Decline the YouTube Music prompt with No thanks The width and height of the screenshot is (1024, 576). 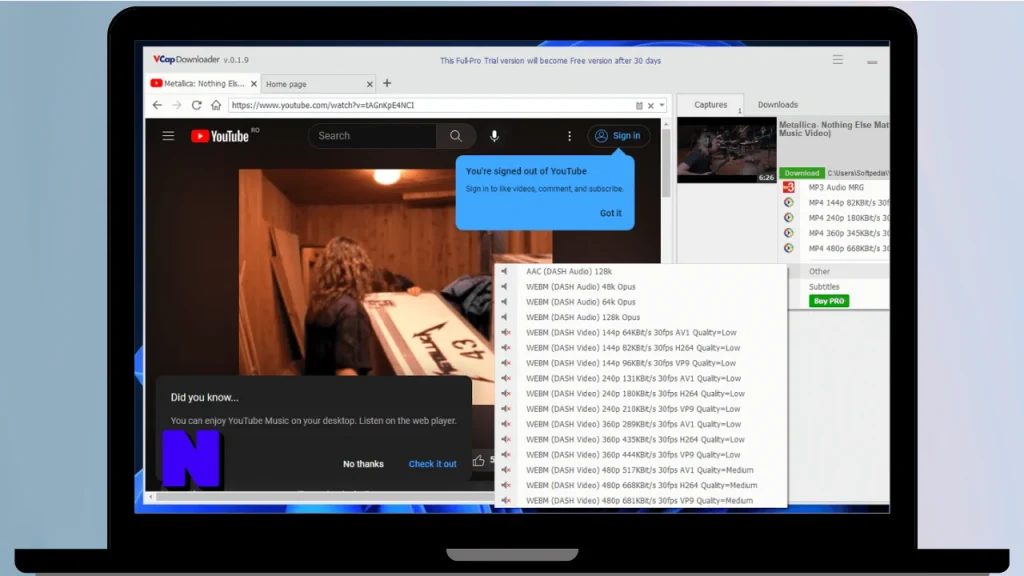[x=363, y=464]
